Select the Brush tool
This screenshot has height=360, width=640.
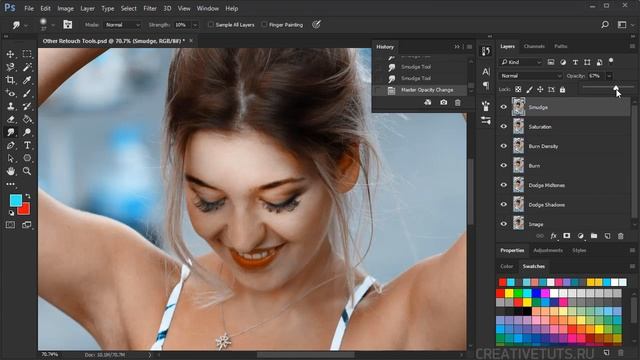point(27,93)
